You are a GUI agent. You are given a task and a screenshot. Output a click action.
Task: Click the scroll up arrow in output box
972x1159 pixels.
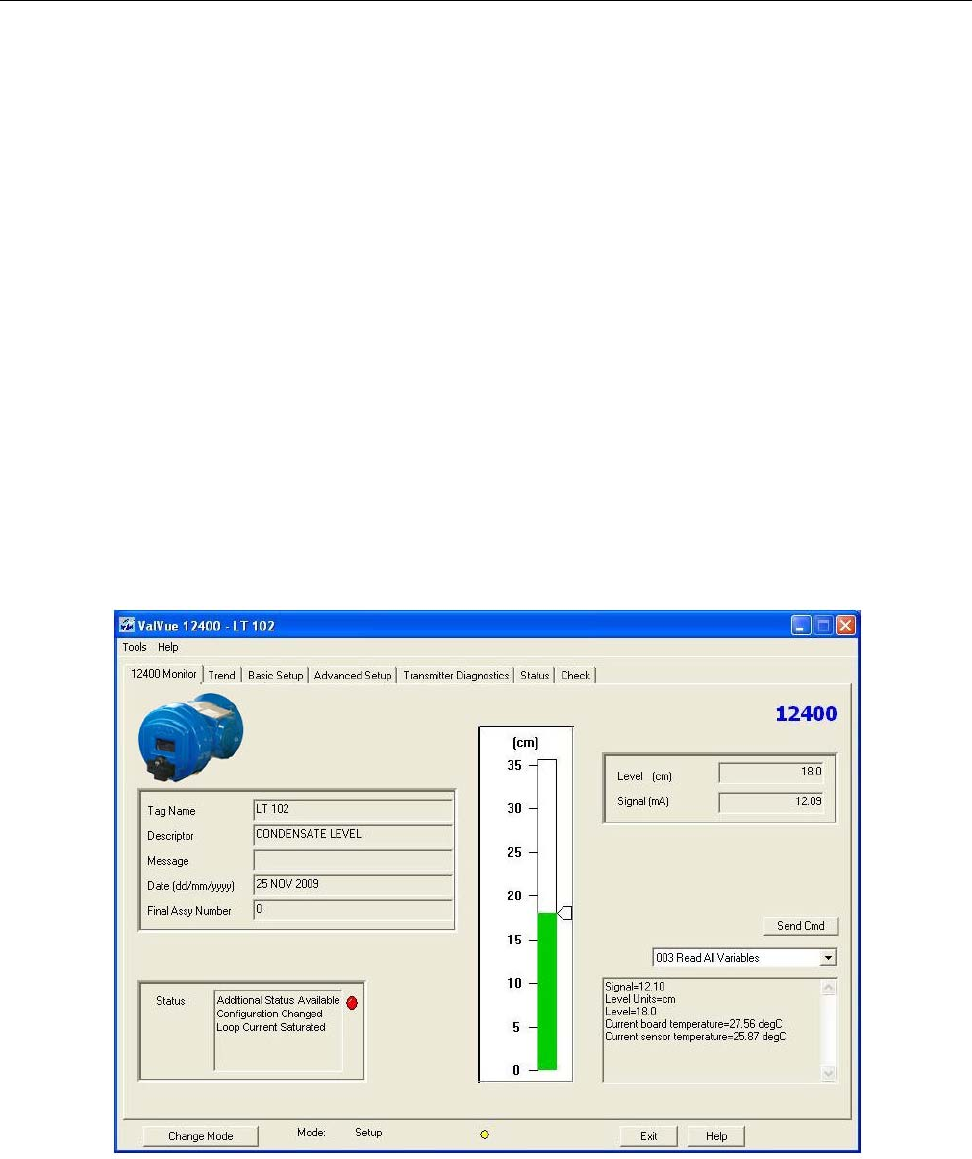point(829,988)
